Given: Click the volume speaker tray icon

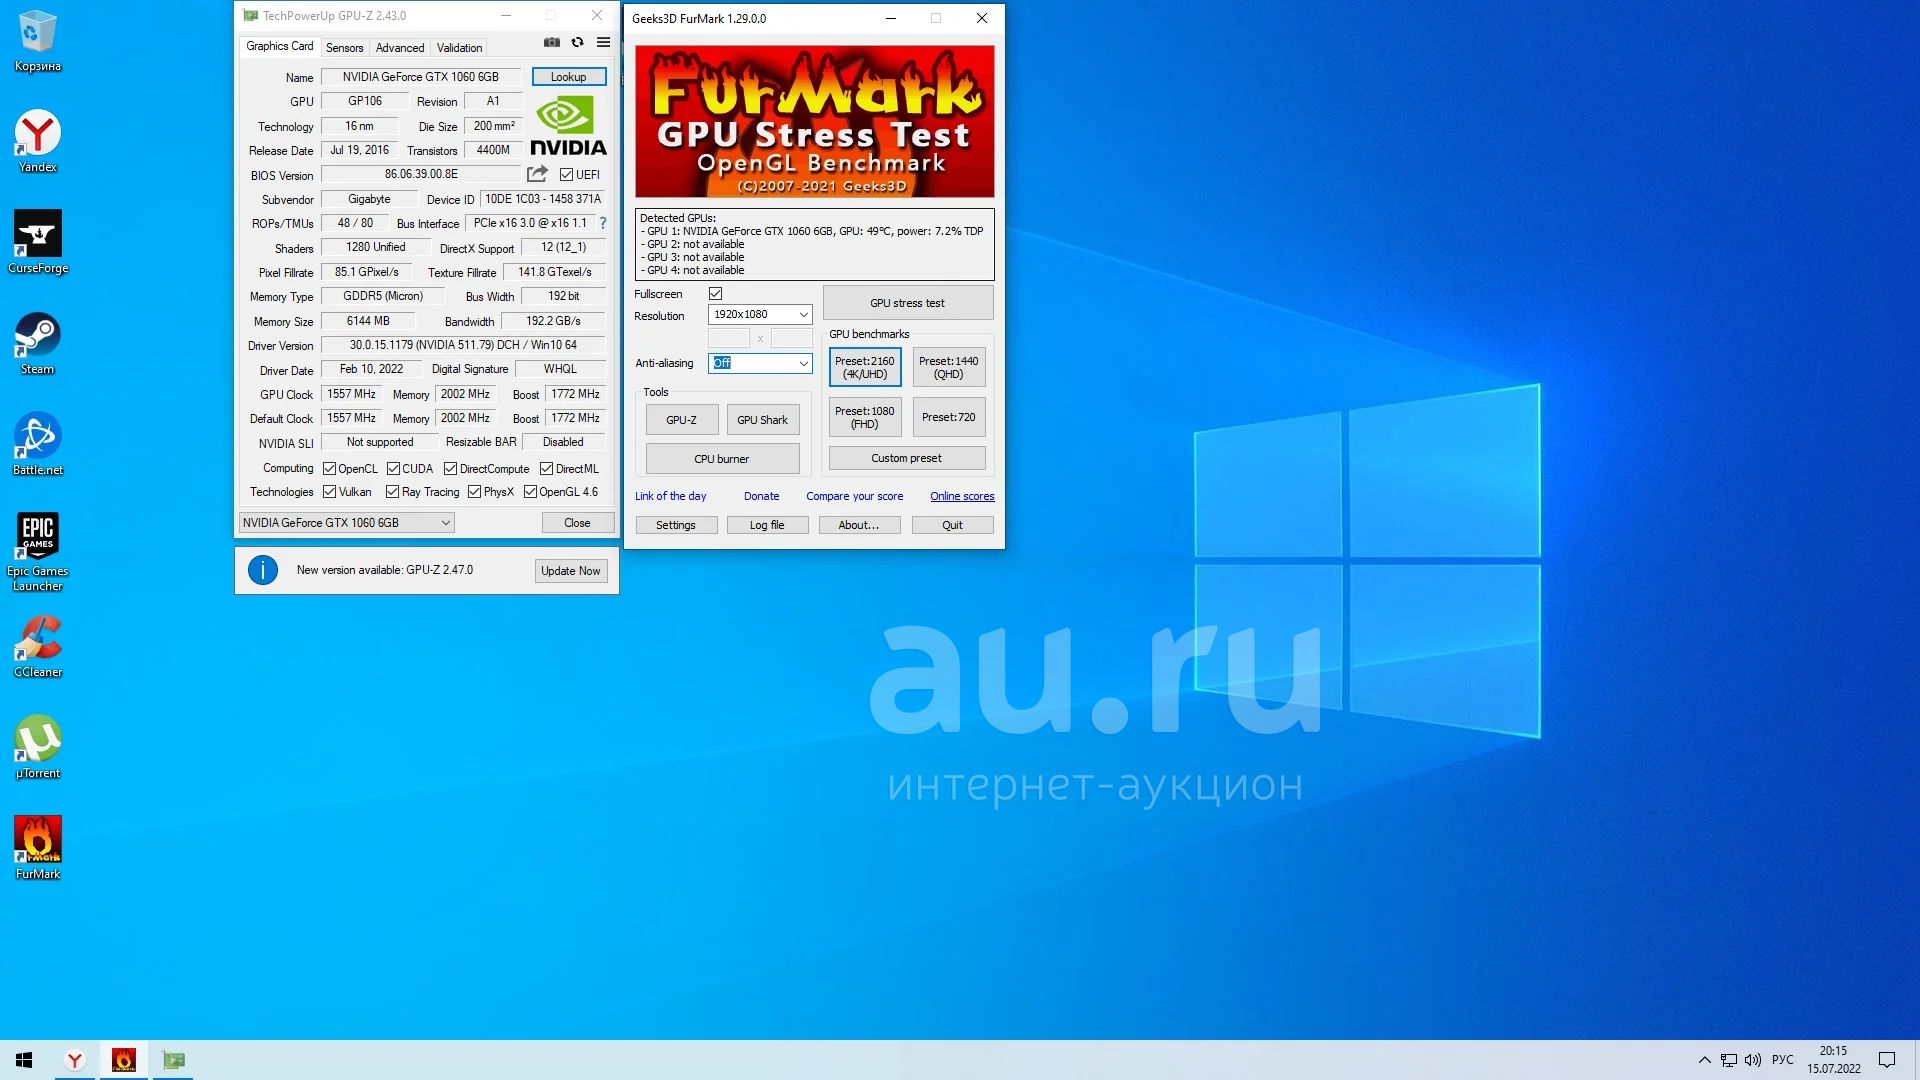Looking at the screenshot, I should click(1753, 1060).
